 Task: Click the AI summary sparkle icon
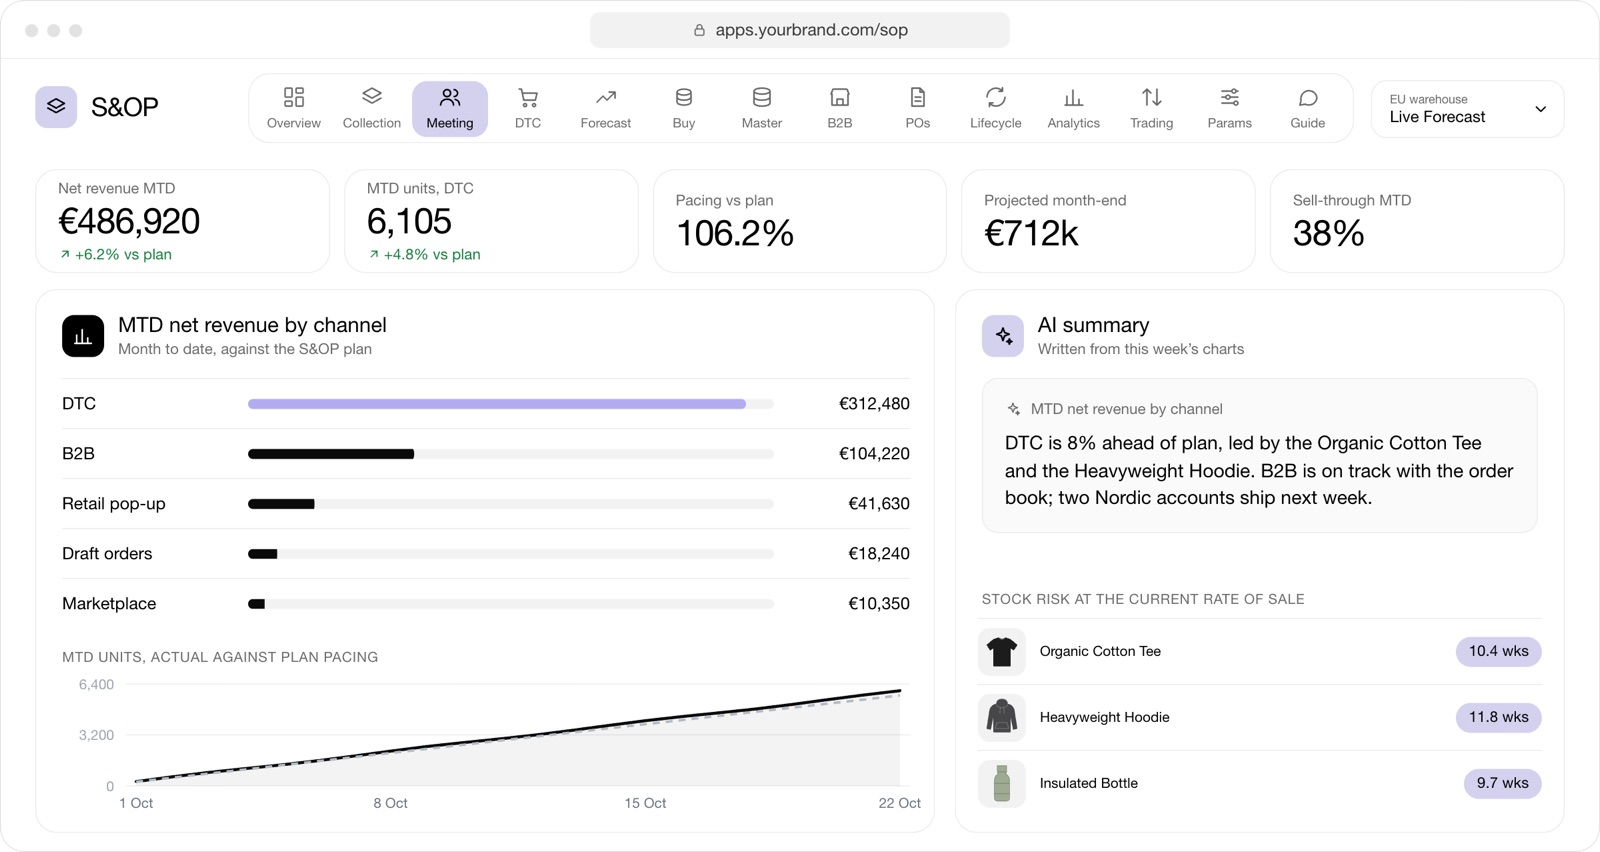coord(1003,336)
